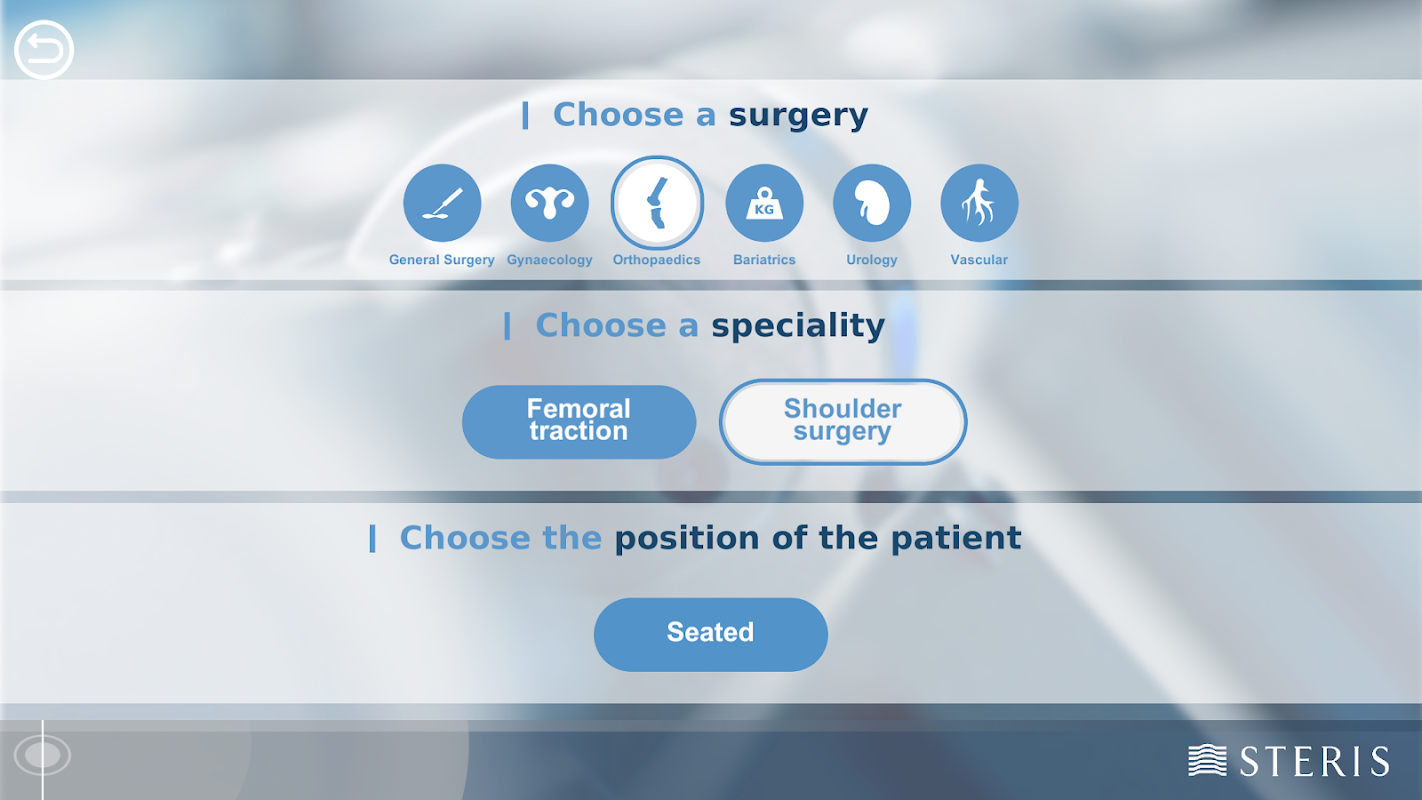1422x800 pixels.
Task: Click the STERIS logo
Action: point(1289,761)
